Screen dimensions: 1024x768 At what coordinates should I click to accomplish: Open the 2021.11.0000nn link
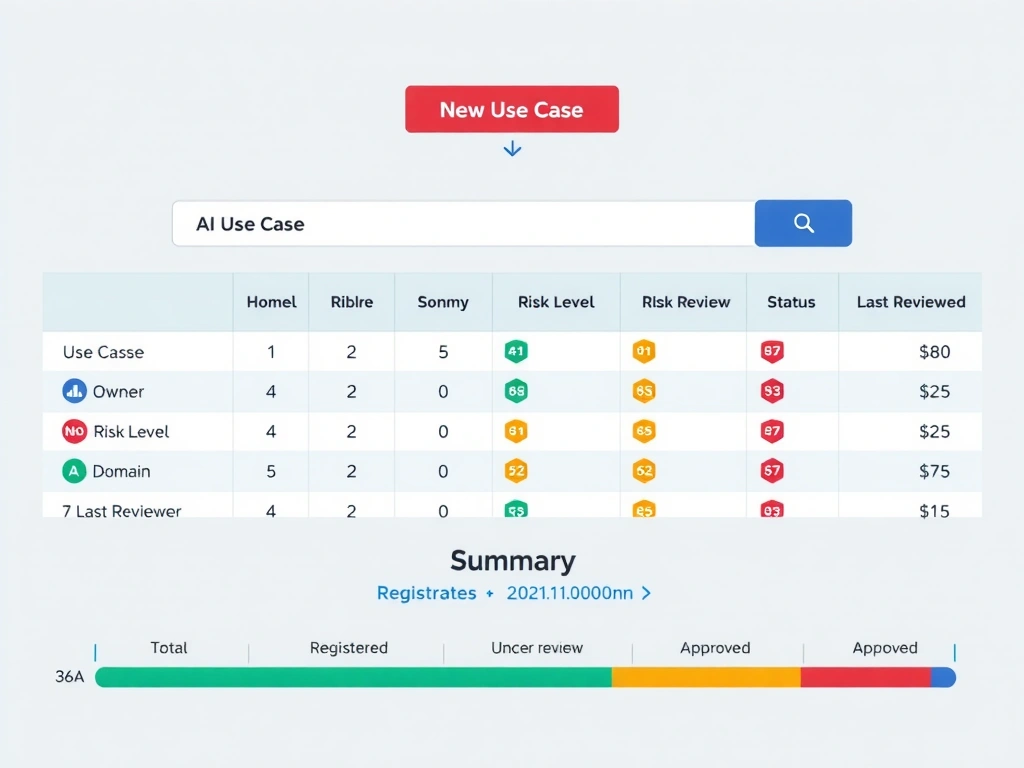pyautogui.click(x=569, y=593)
